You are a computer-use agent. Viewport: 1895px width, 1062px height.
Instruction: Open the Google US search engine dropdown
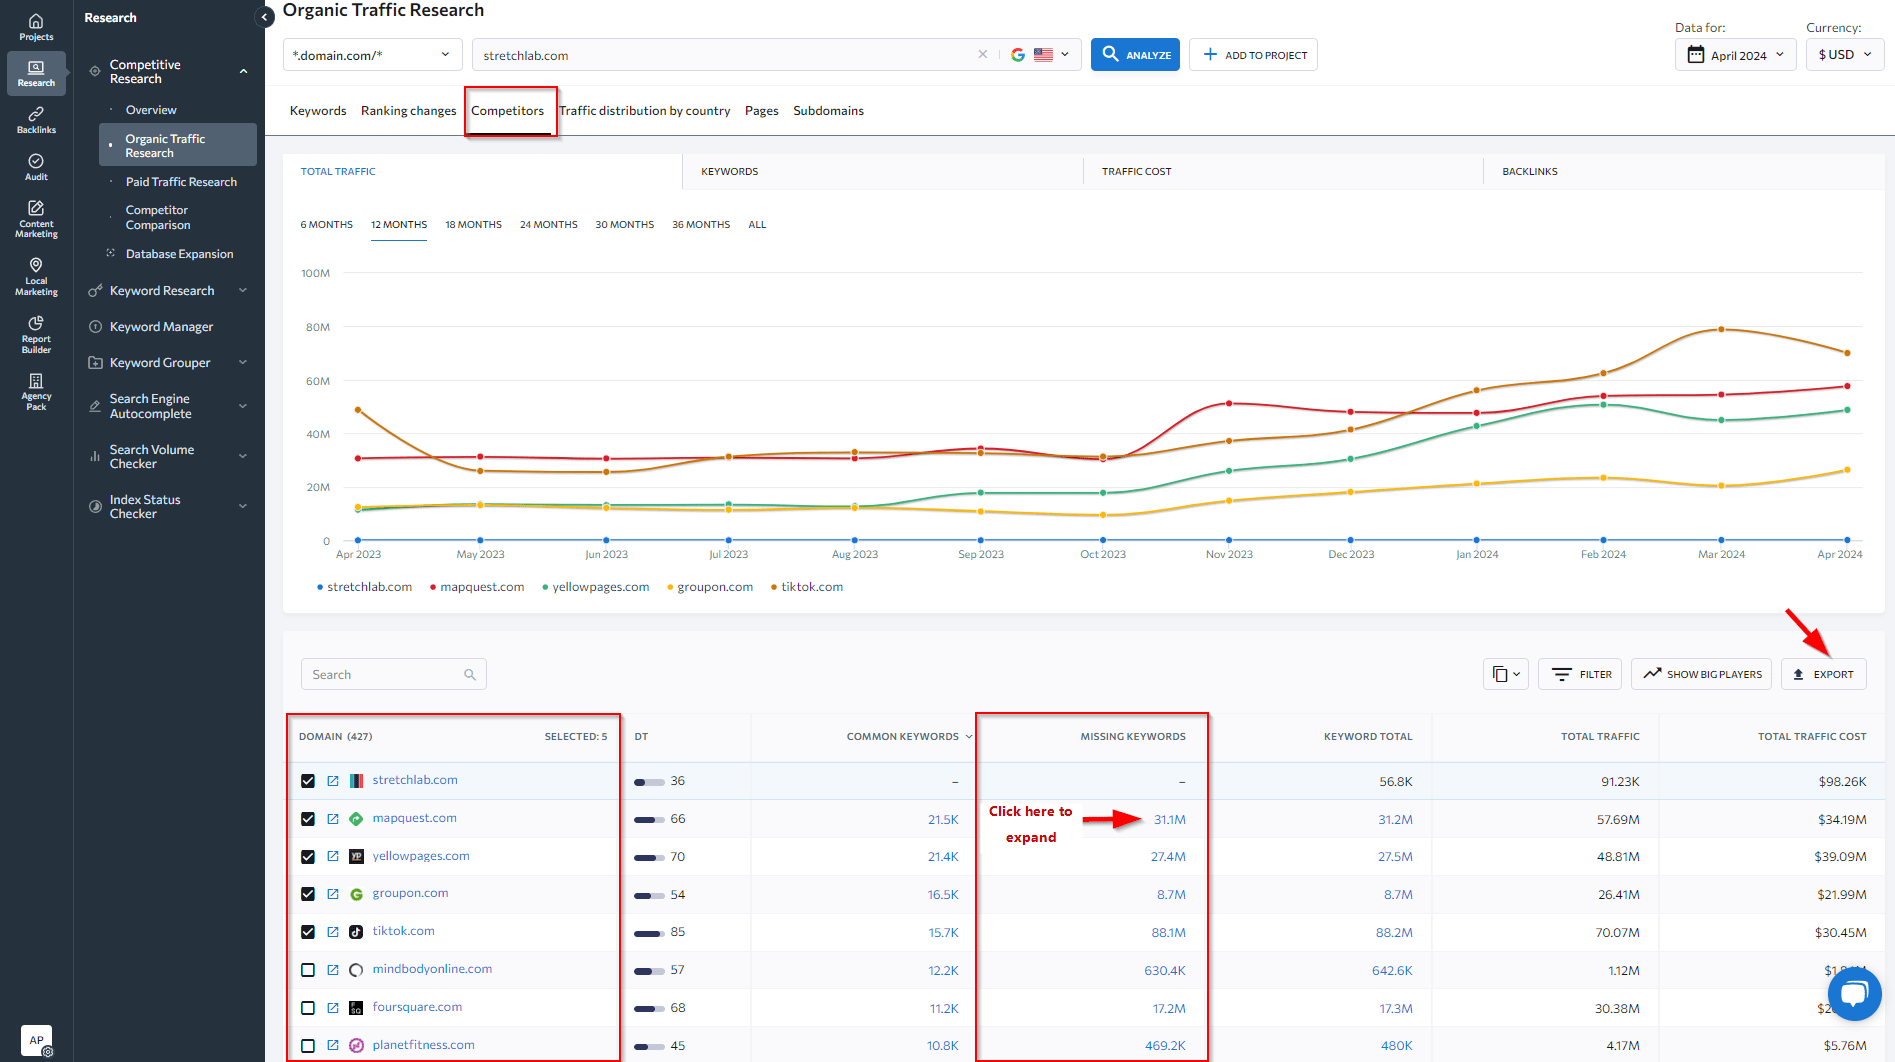point(1040,55)
